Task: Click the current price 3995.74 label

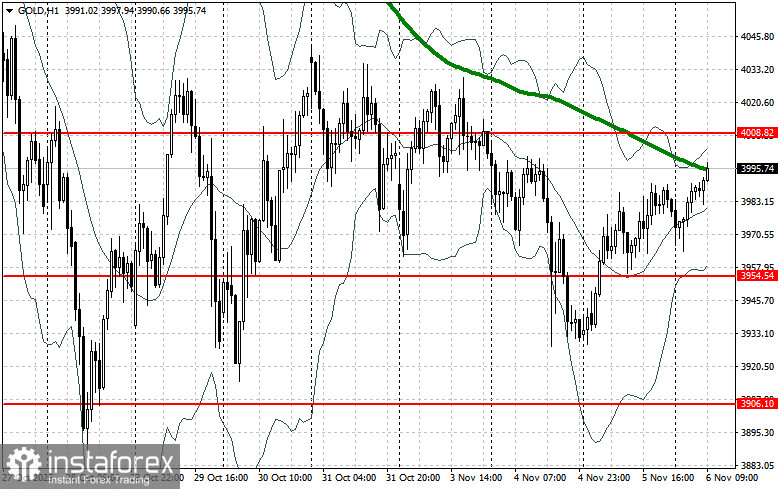Action: 757,168
